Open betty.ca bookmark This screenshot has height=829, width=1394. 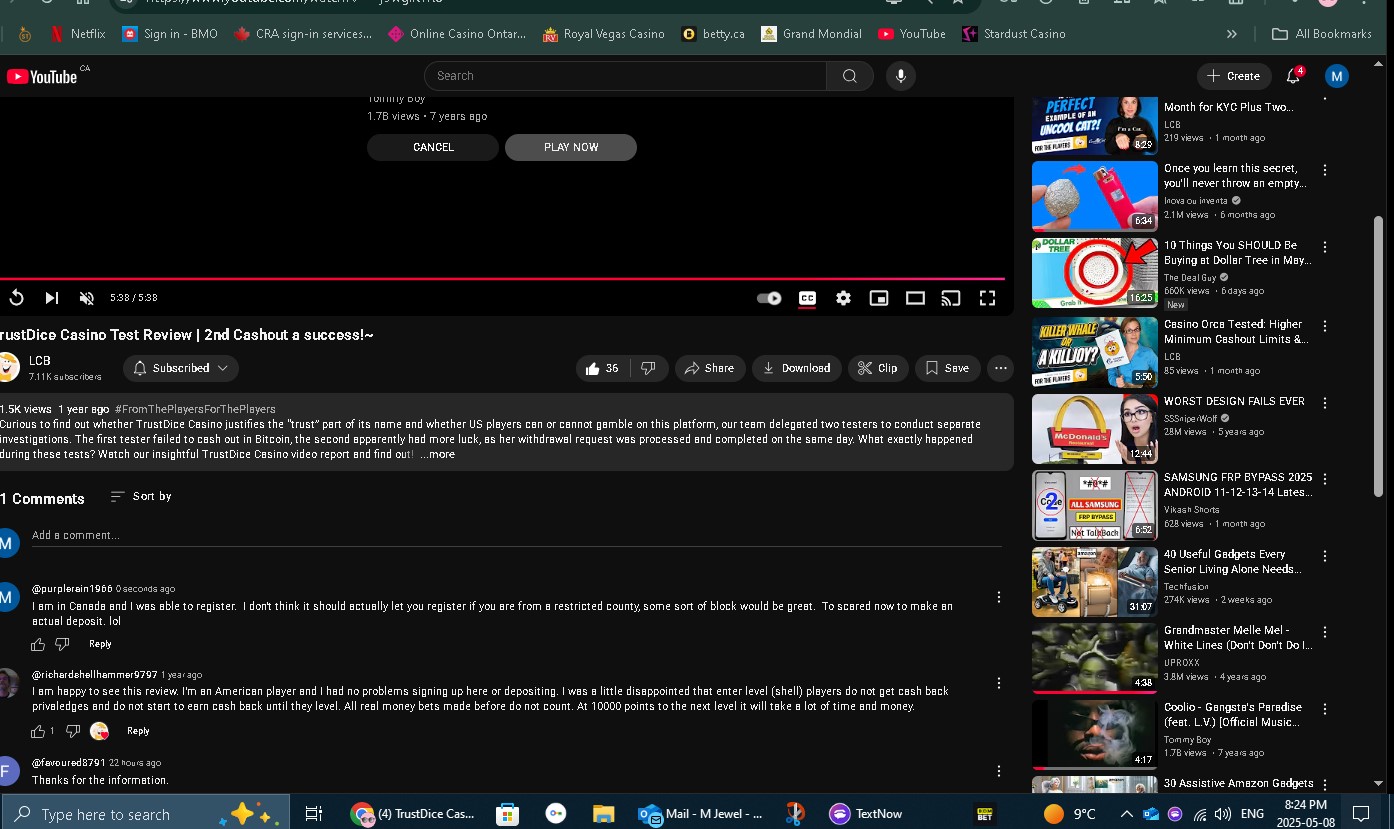713,34
